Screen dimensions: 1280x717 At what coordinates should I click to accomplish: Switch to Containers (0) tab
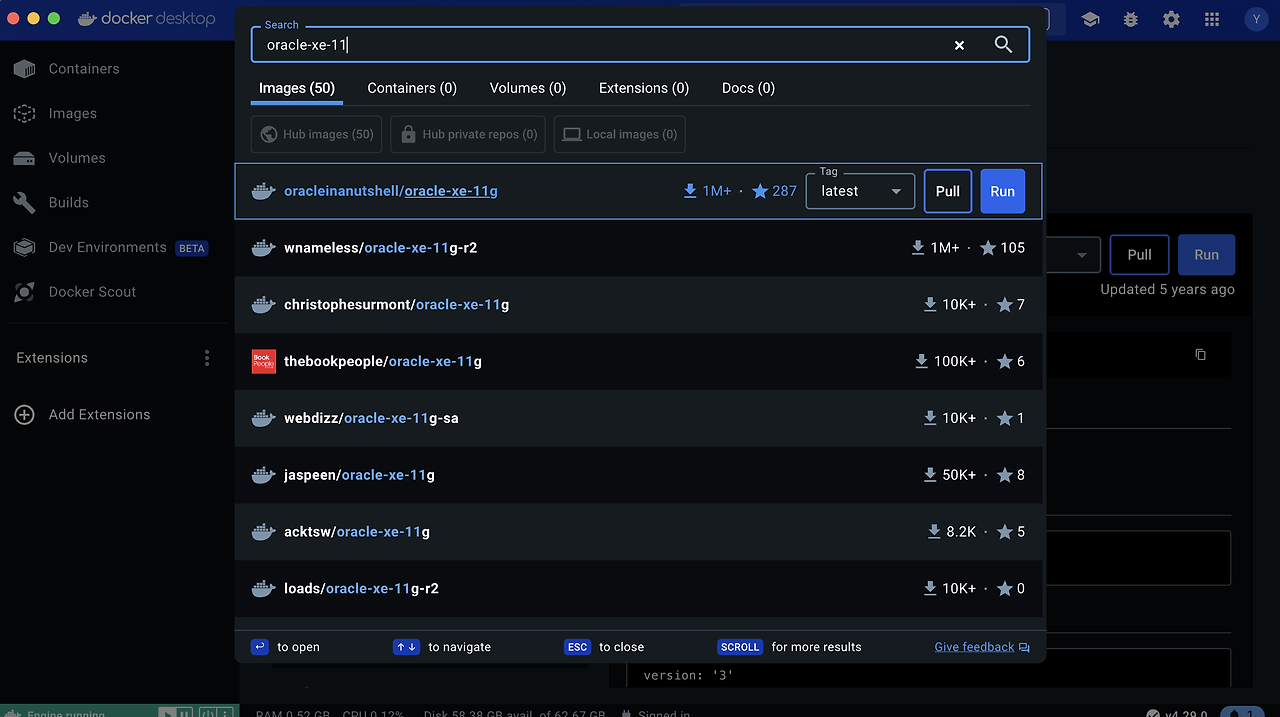[412, 88]
